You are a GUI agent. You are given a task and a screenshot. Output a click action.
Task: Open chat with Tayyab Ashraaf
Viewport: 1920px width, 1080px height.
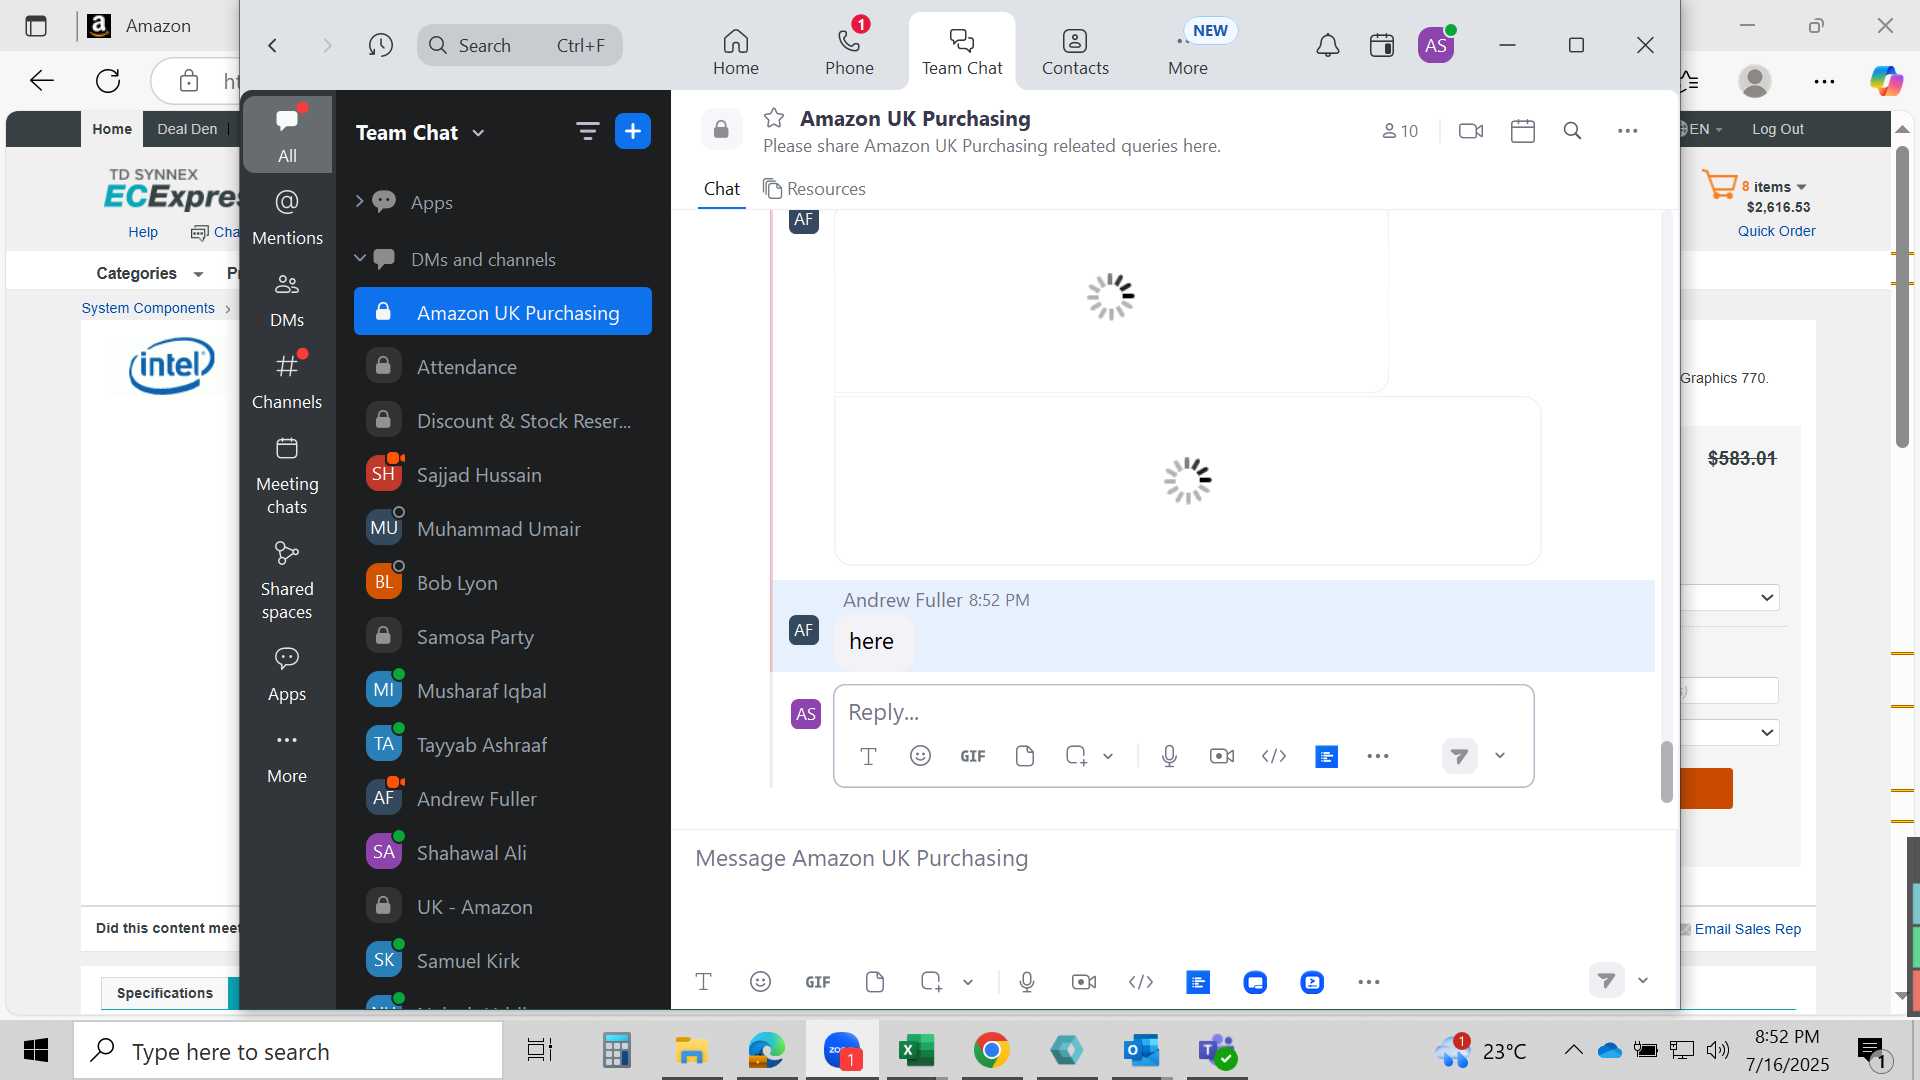point(503,745)
